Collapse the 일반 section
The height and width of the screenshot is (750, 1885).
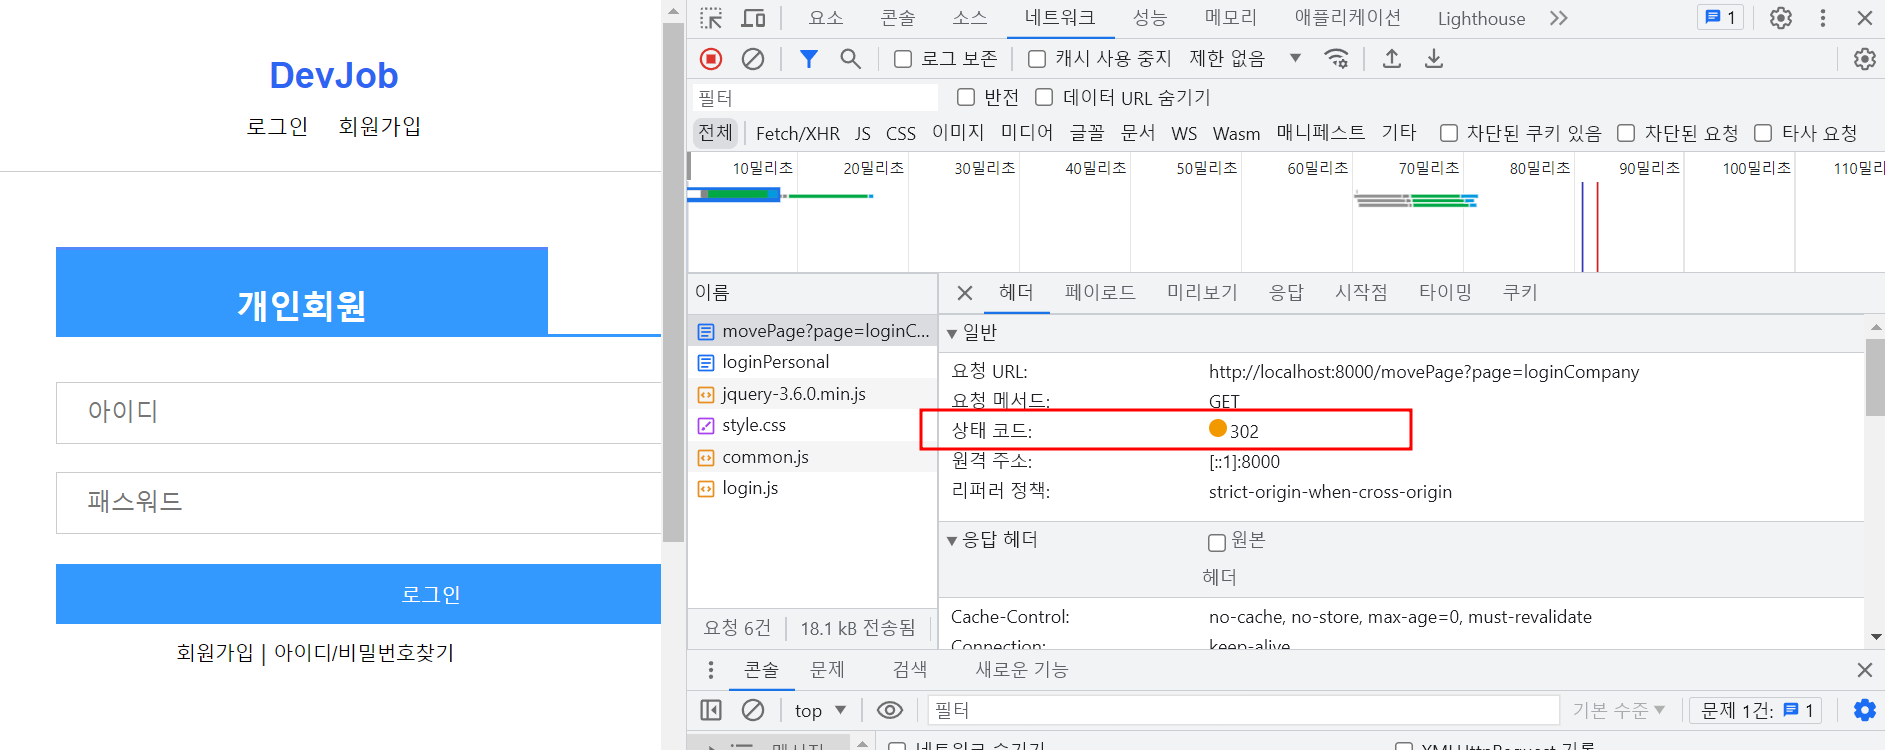[x=952, y=333]
